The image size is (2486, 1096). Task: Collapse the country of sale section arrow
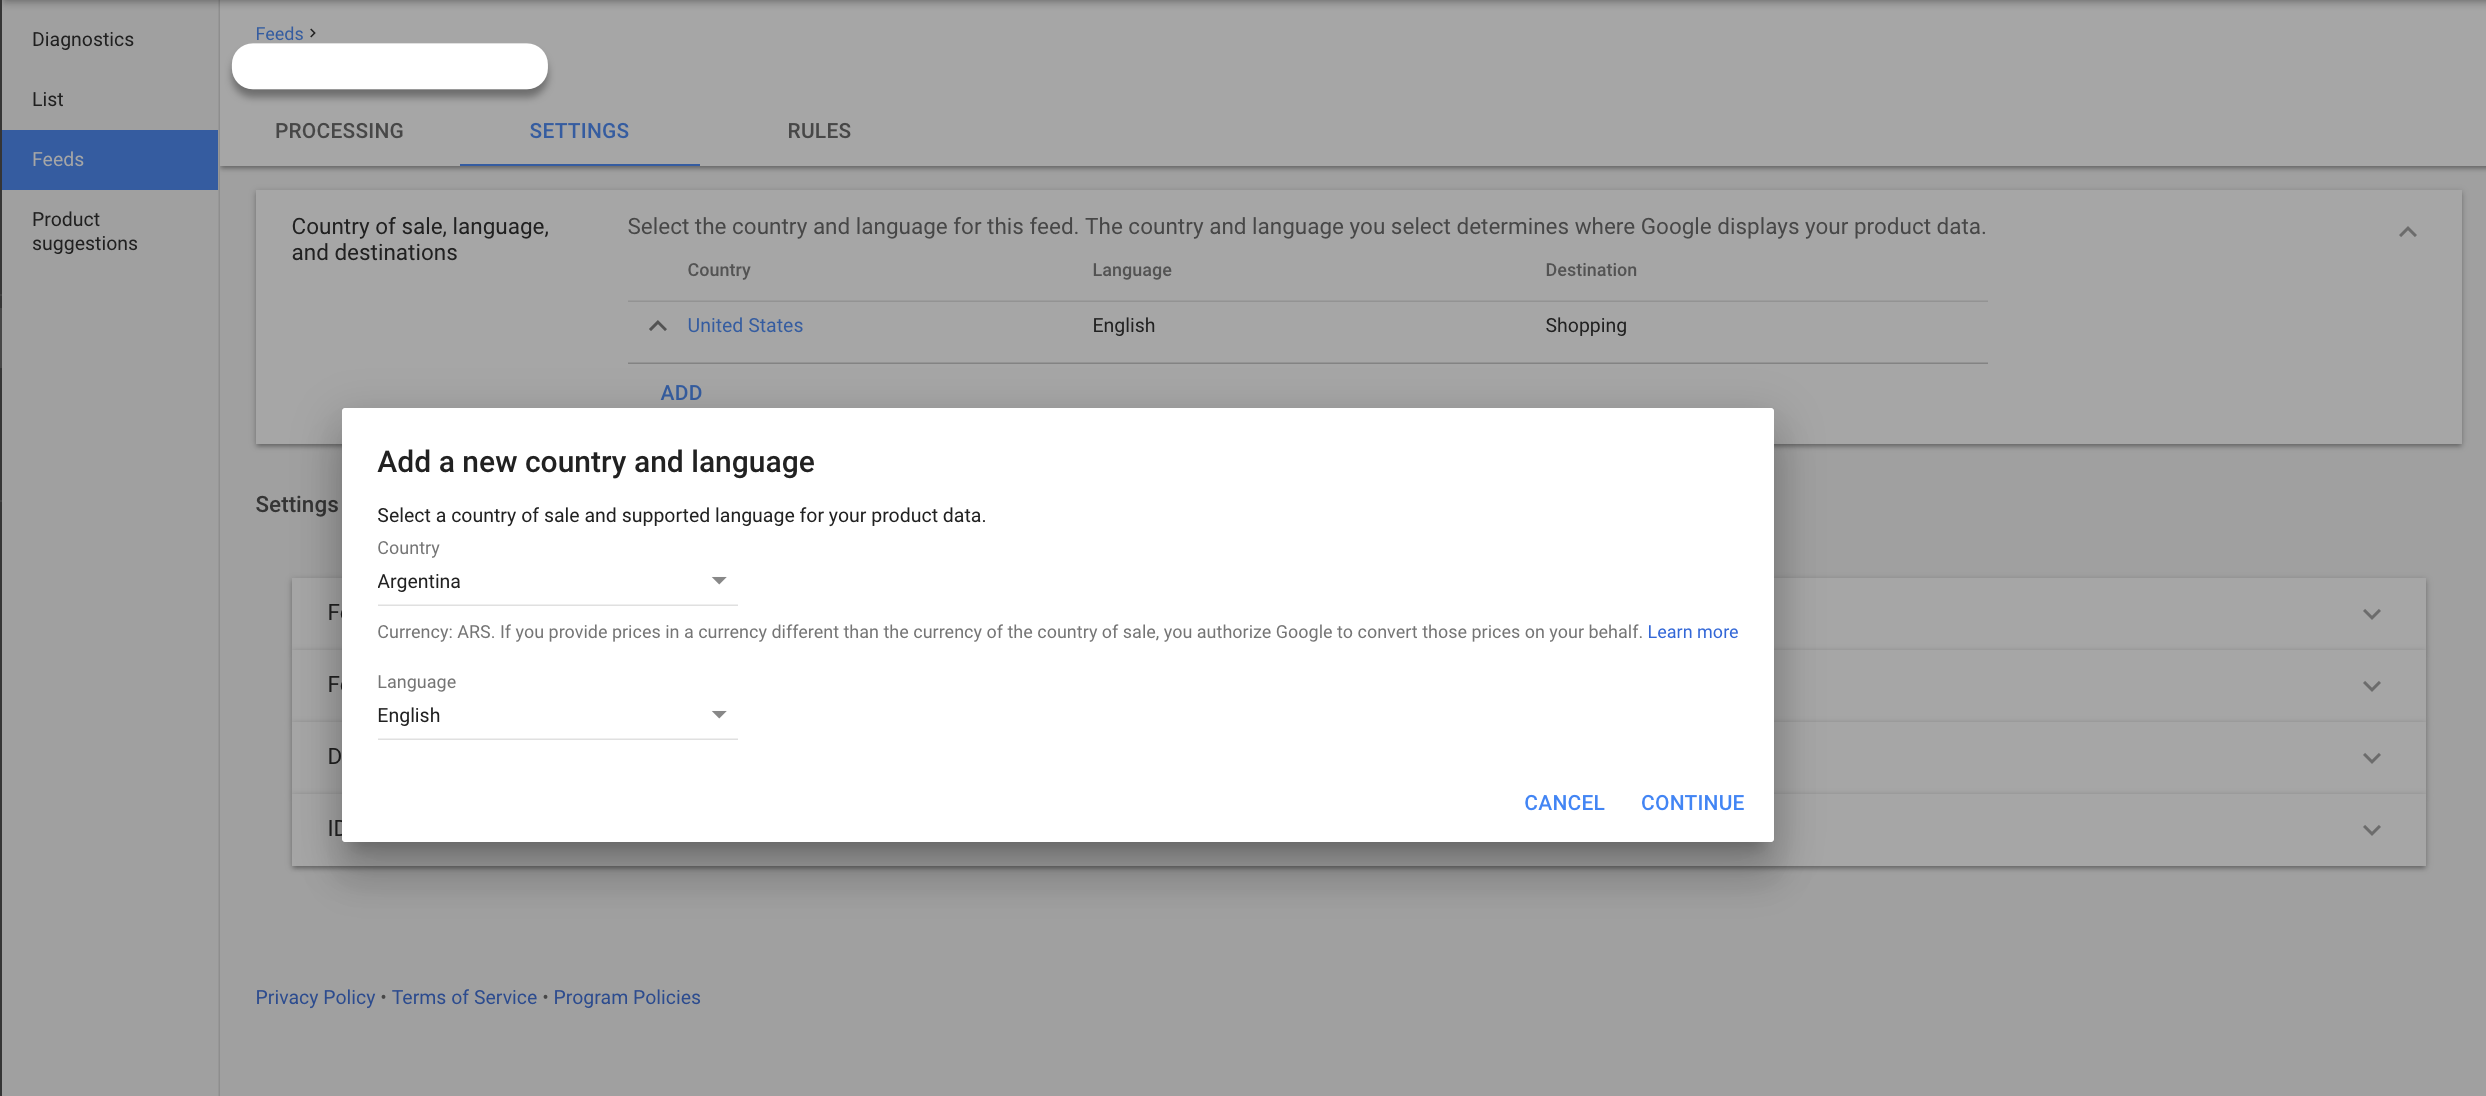2407,233
